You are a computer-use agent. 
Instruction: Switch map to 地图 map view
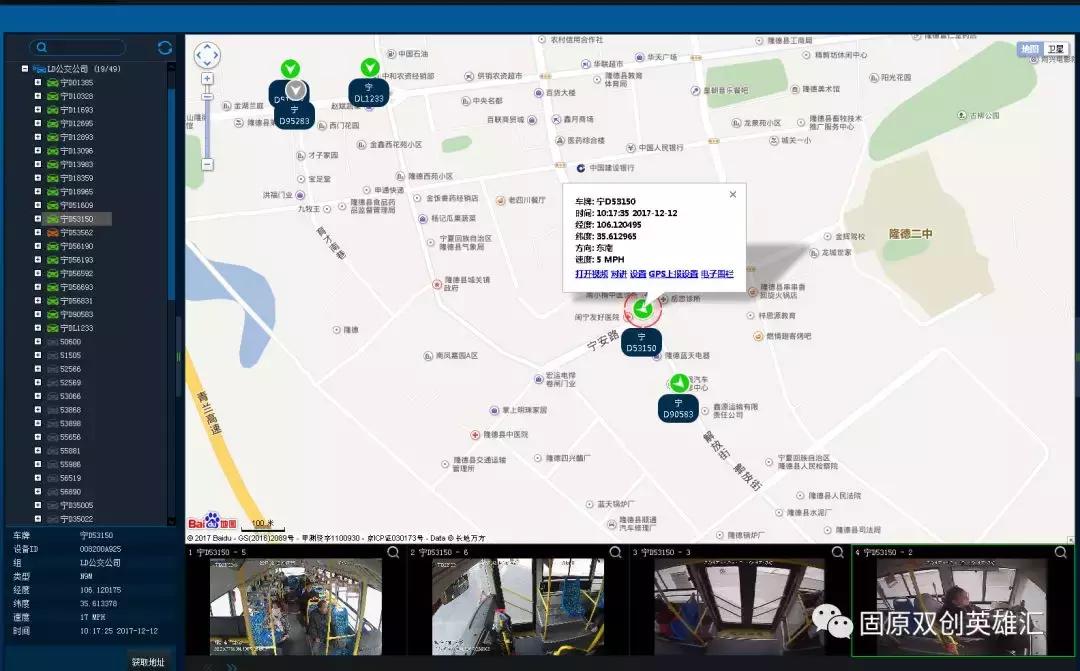tap(1030, 49)
